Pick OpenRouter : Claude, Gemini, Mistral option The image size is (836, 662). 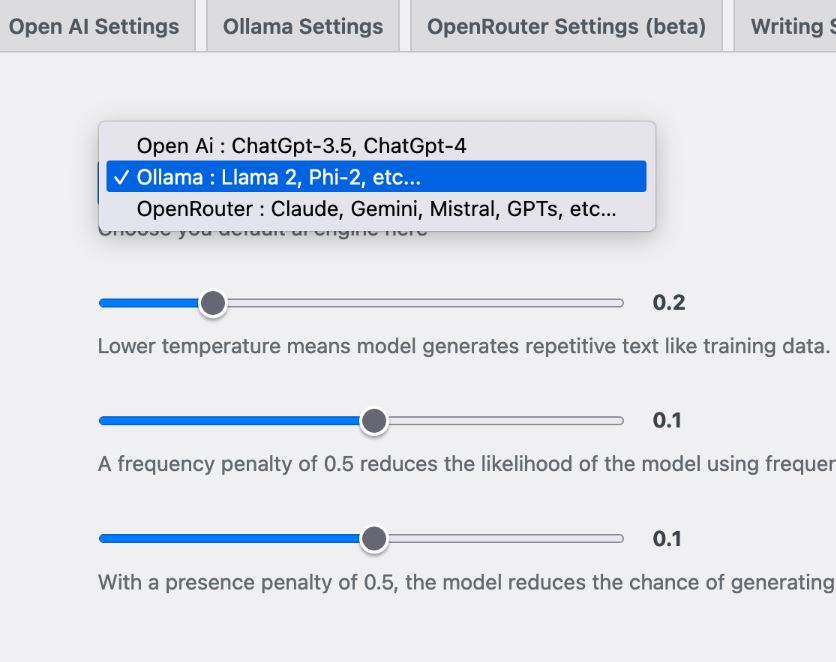[376, 208]
